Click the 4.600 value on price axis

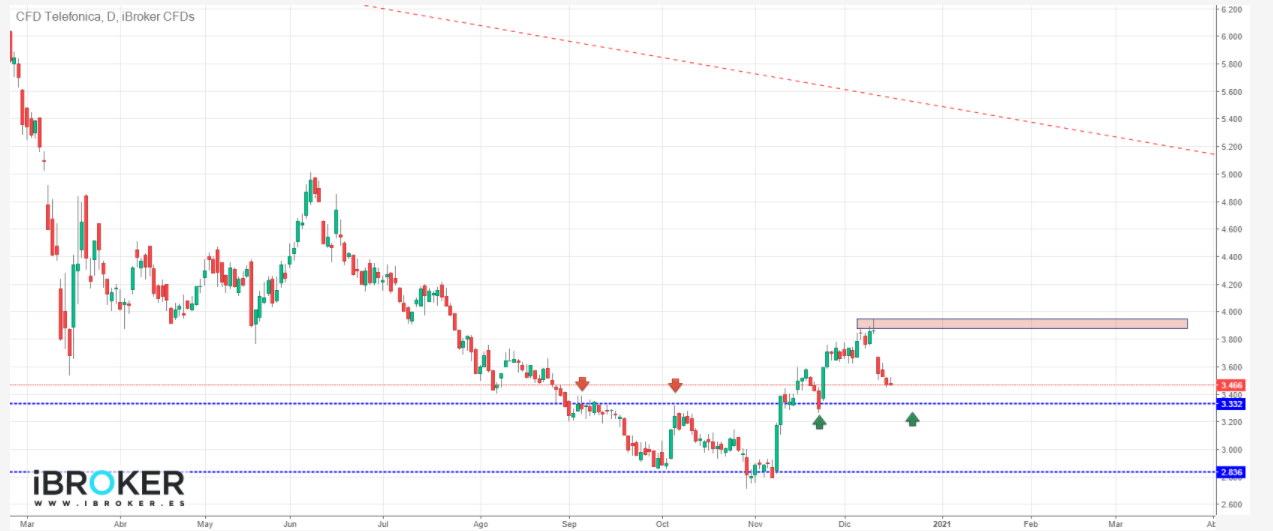(1230, 230)
